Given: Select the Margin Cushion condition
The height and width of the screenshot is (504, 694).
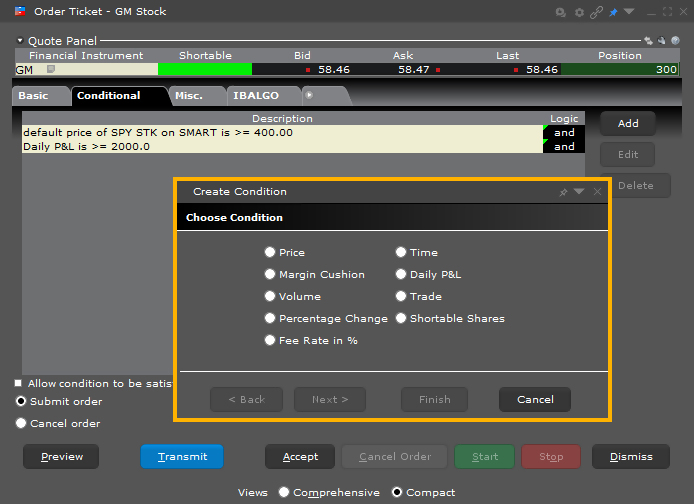Looking at the screenshot, I should 270,274.
